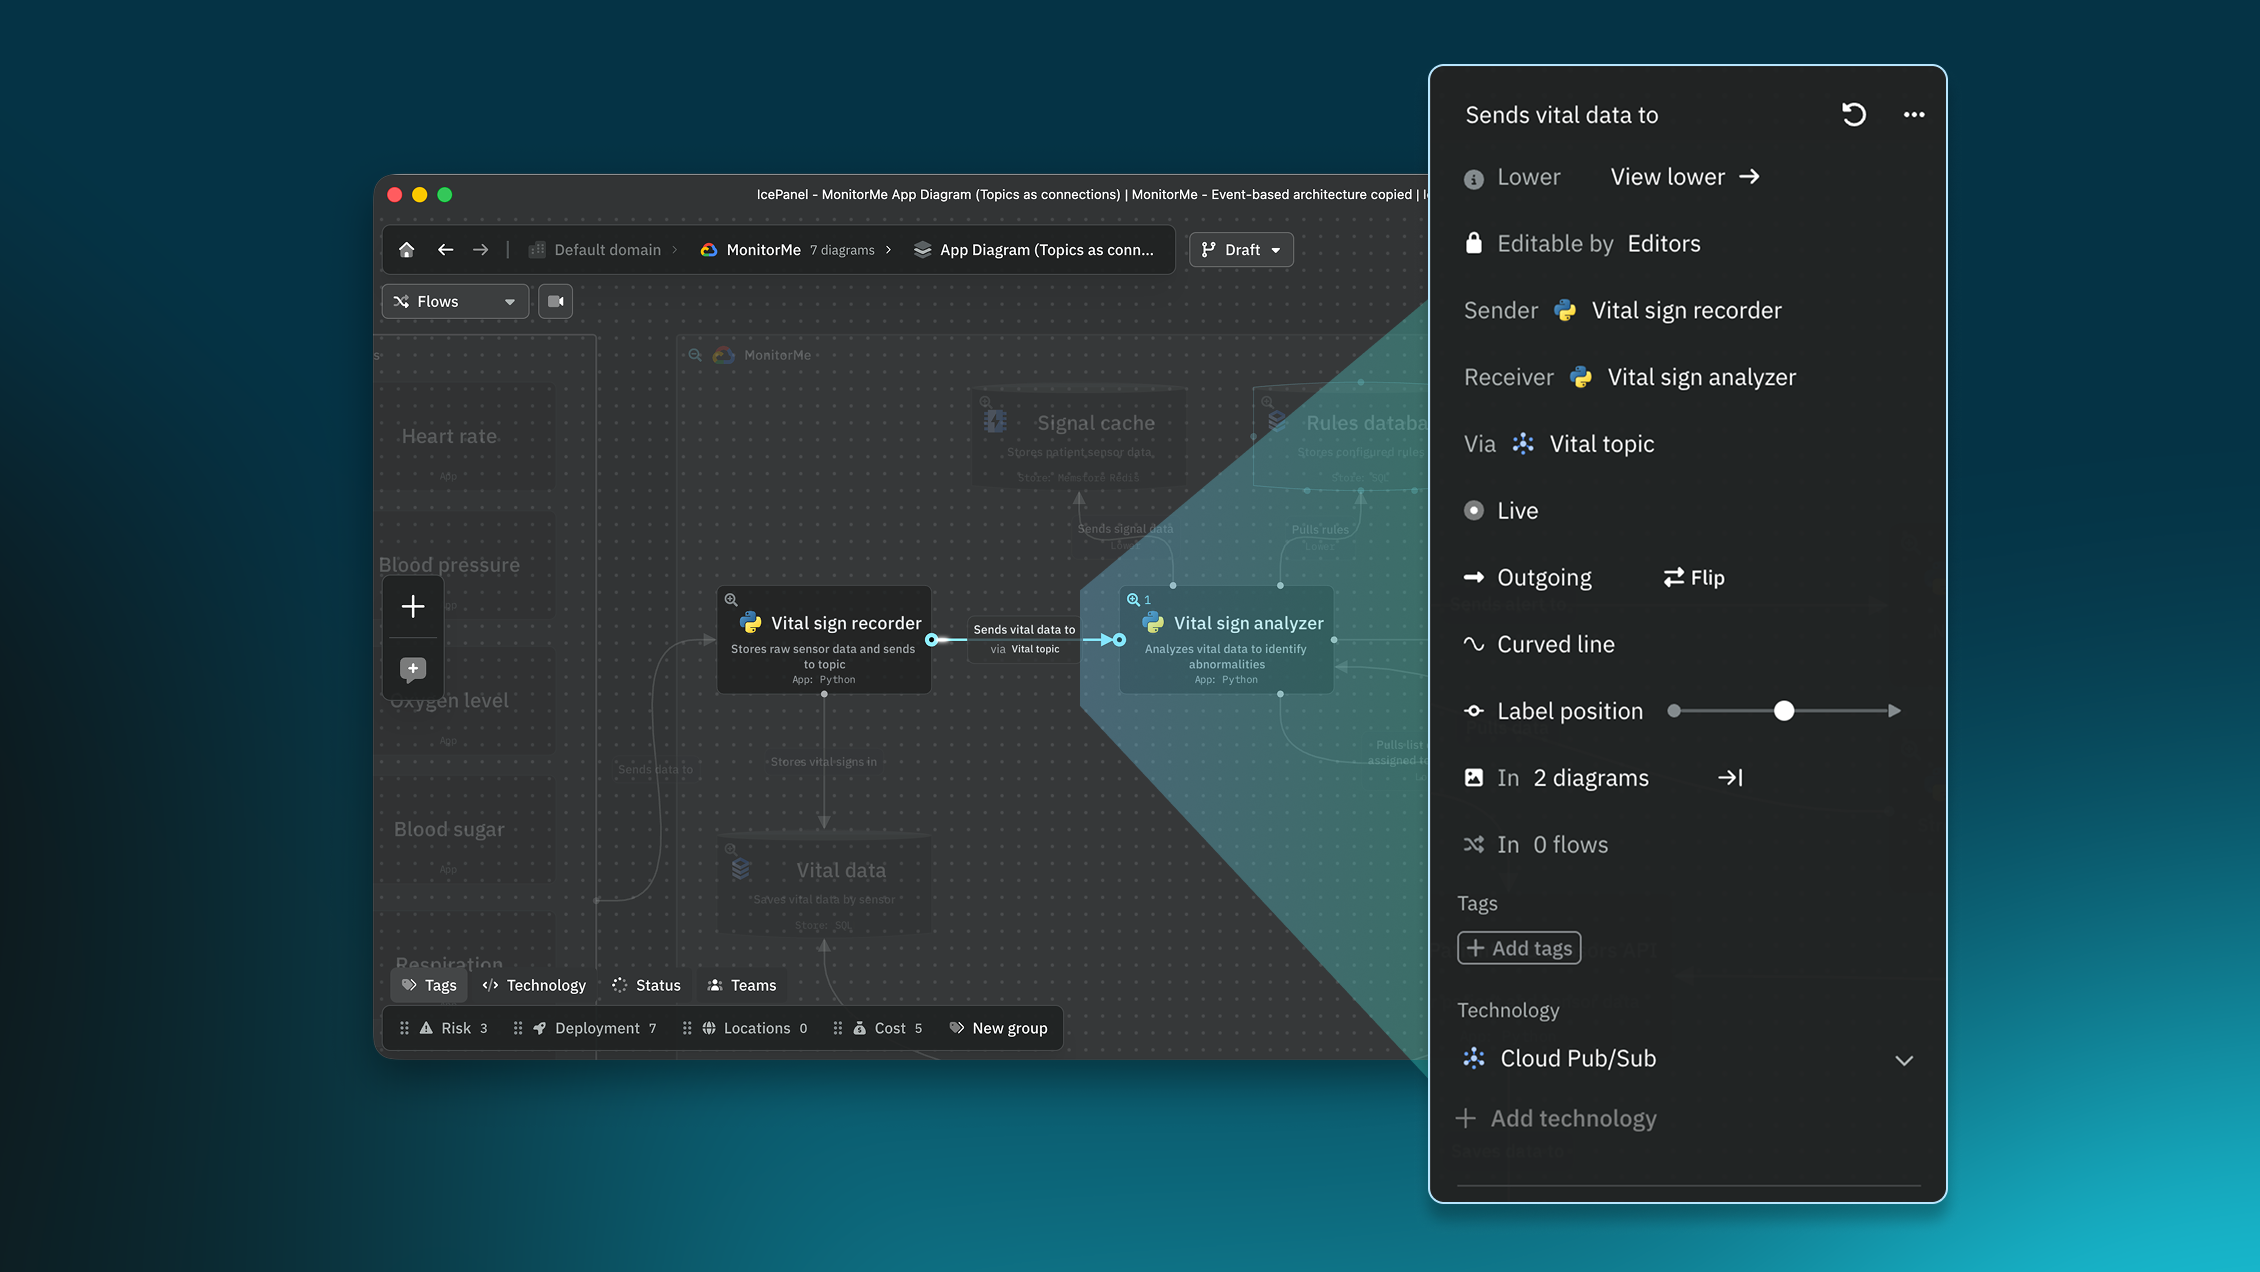Click the plus add-object button on canvas

pos(413,606)
